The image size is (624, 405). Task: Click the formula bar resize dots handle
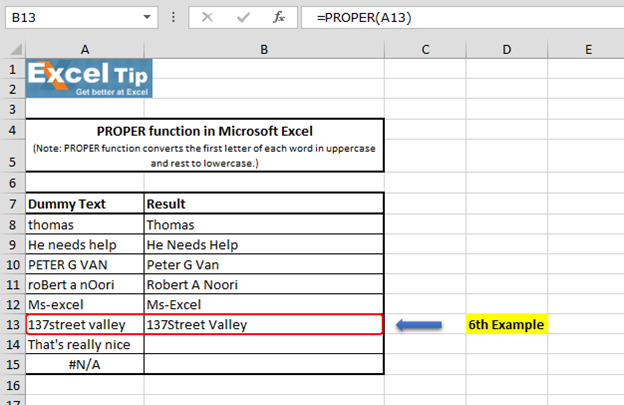click(x=173, y=17)
